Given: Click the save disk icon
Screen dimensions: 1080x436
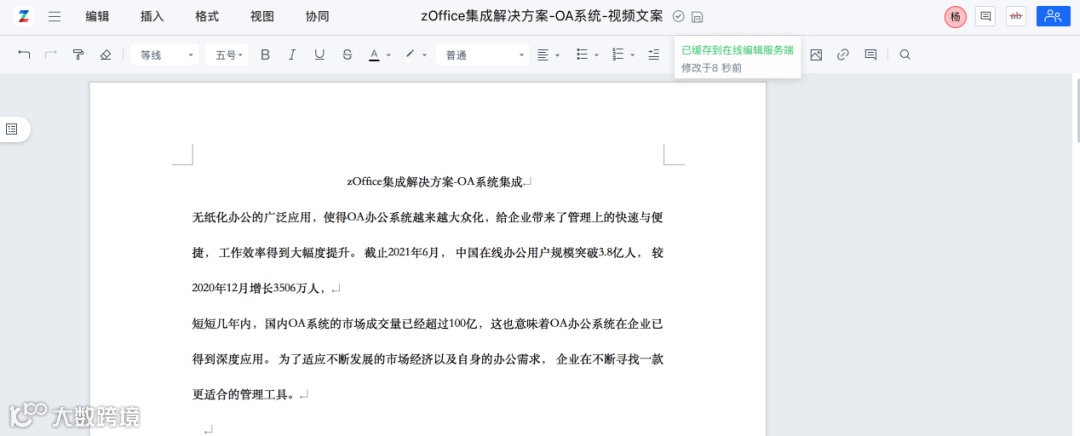Looking at the screenshot, I should pyautogui.click(x=697, y=17).
